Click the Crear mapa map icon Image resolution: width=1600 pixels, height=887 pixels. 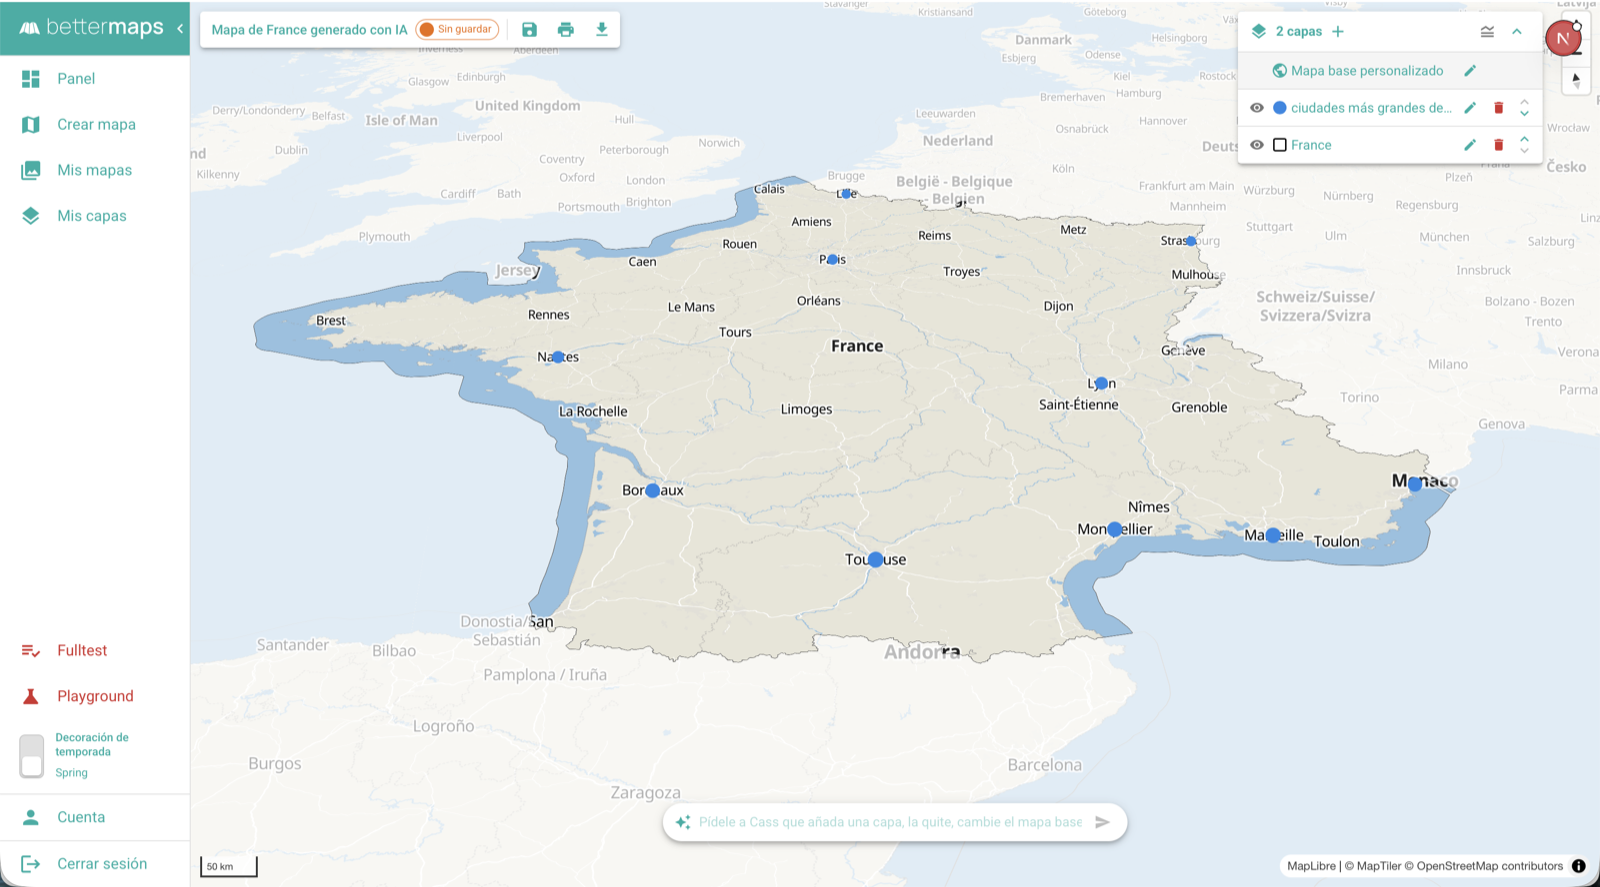point(31,125)
